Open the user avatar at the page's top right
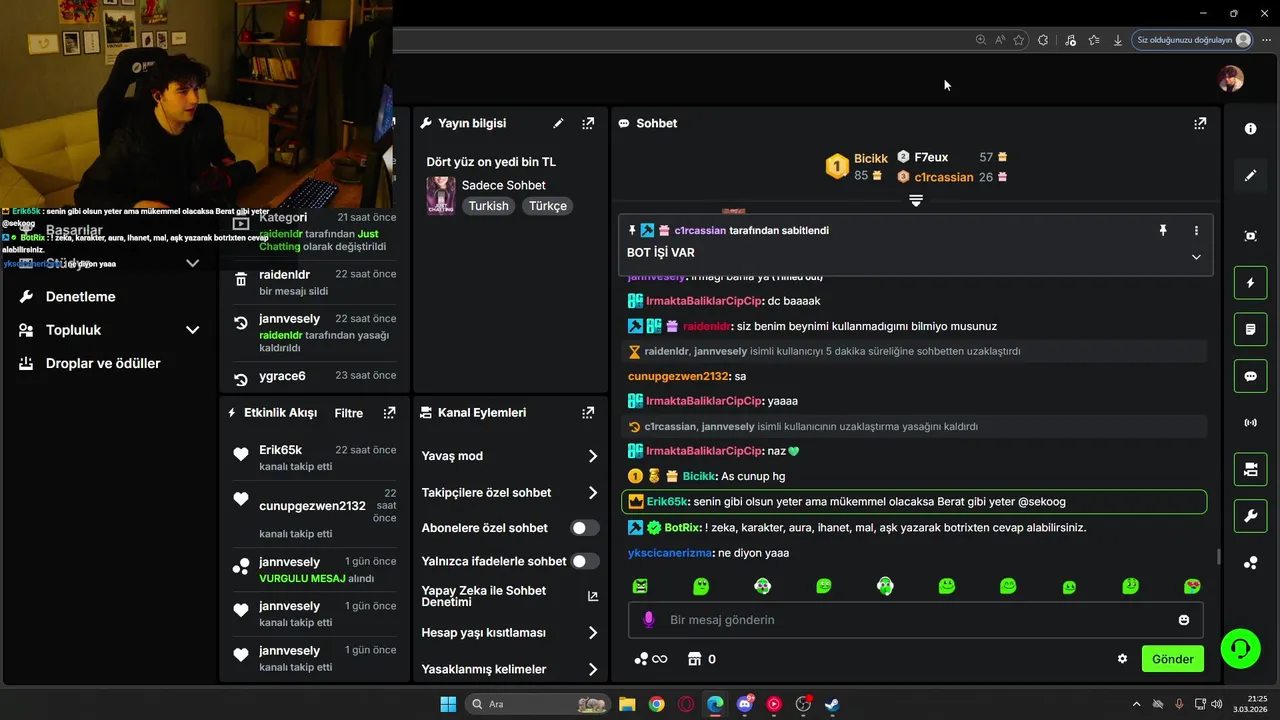Screen dimensions: 1280x720 point(1231,79)
